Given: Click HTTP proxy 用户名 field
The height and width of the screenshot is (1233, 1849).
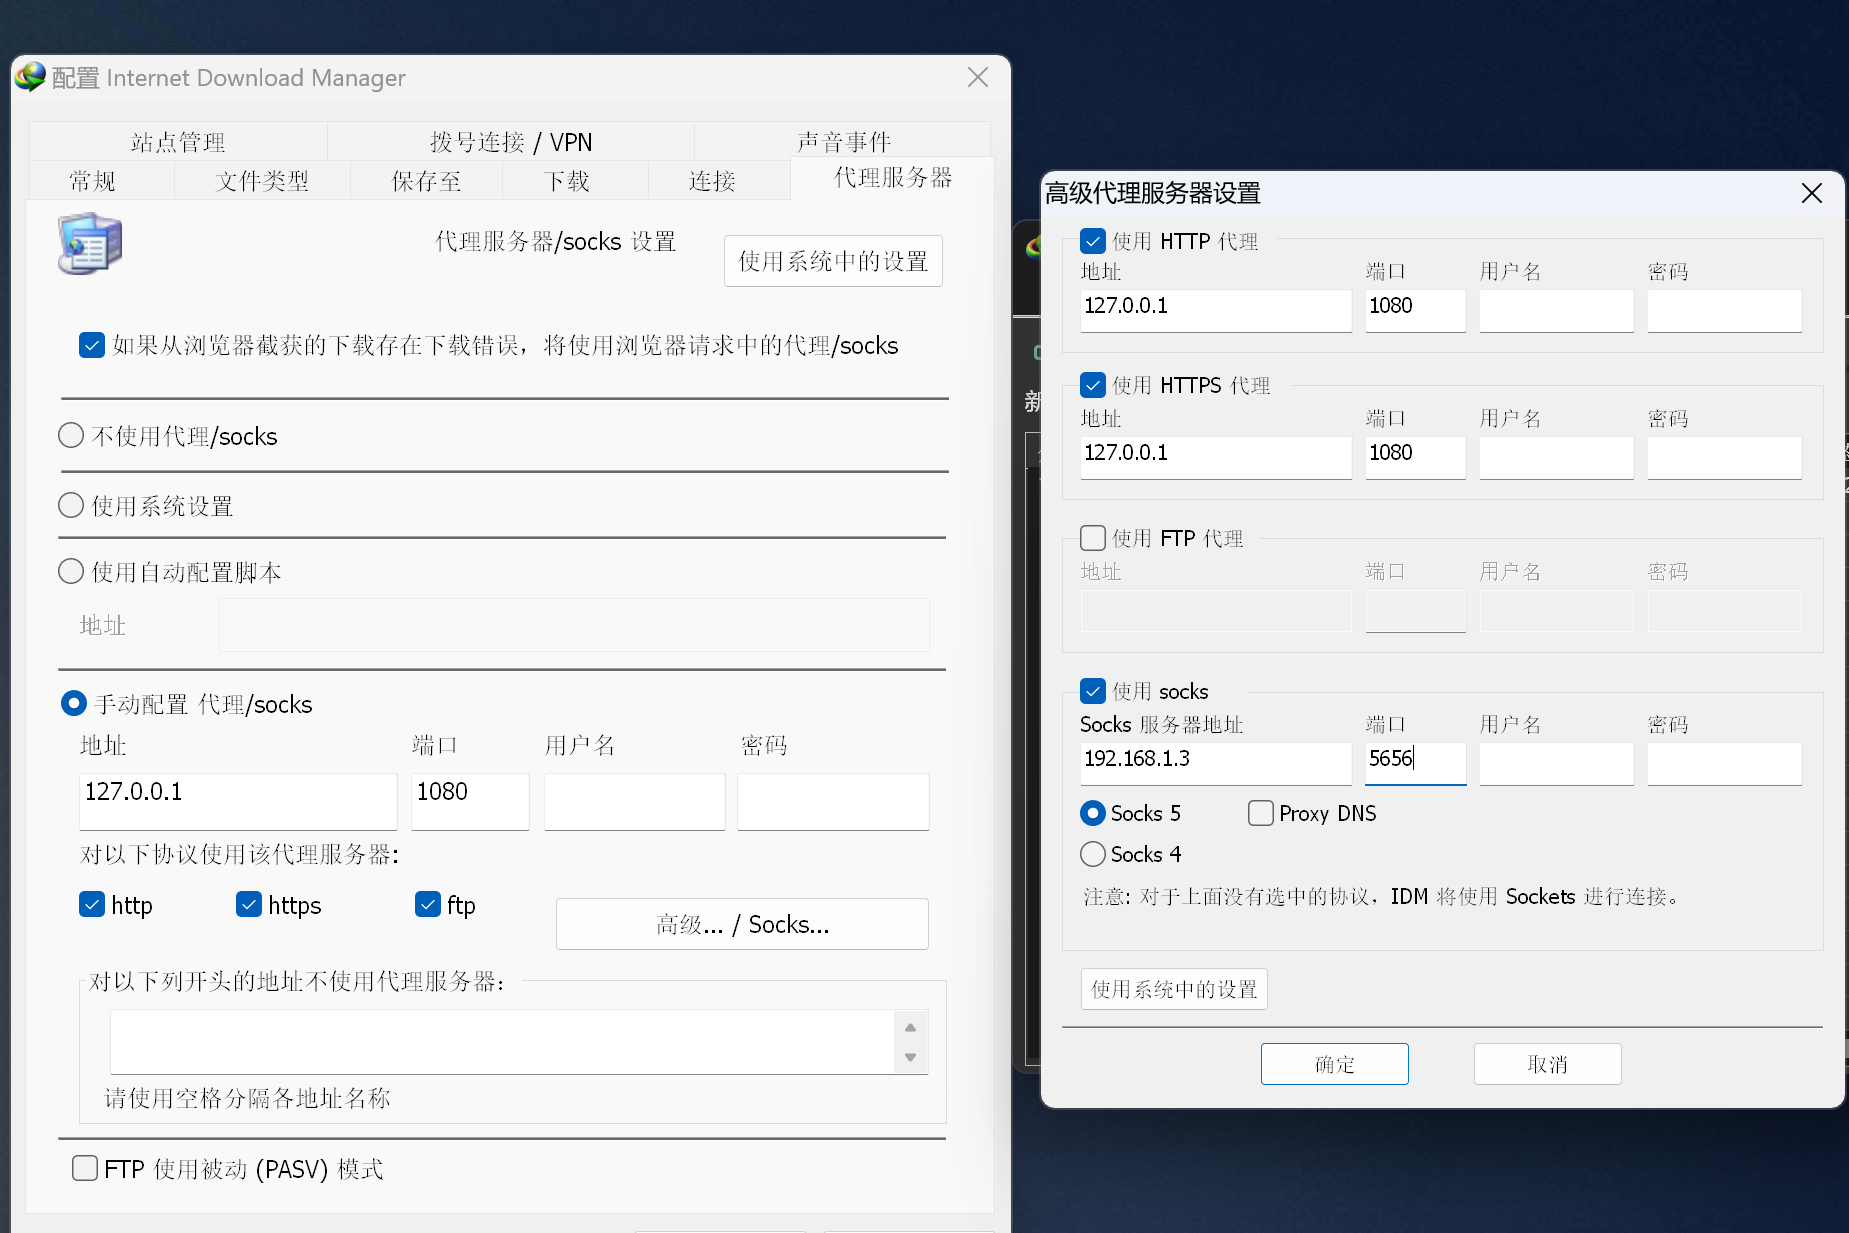Looking at the screenshot, I should (x=1557, y=310).
